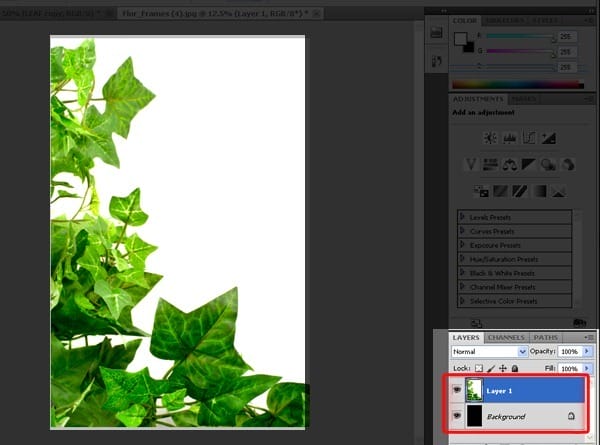
Task: Open the Normal blend mode dropdown
Action: 489,351
